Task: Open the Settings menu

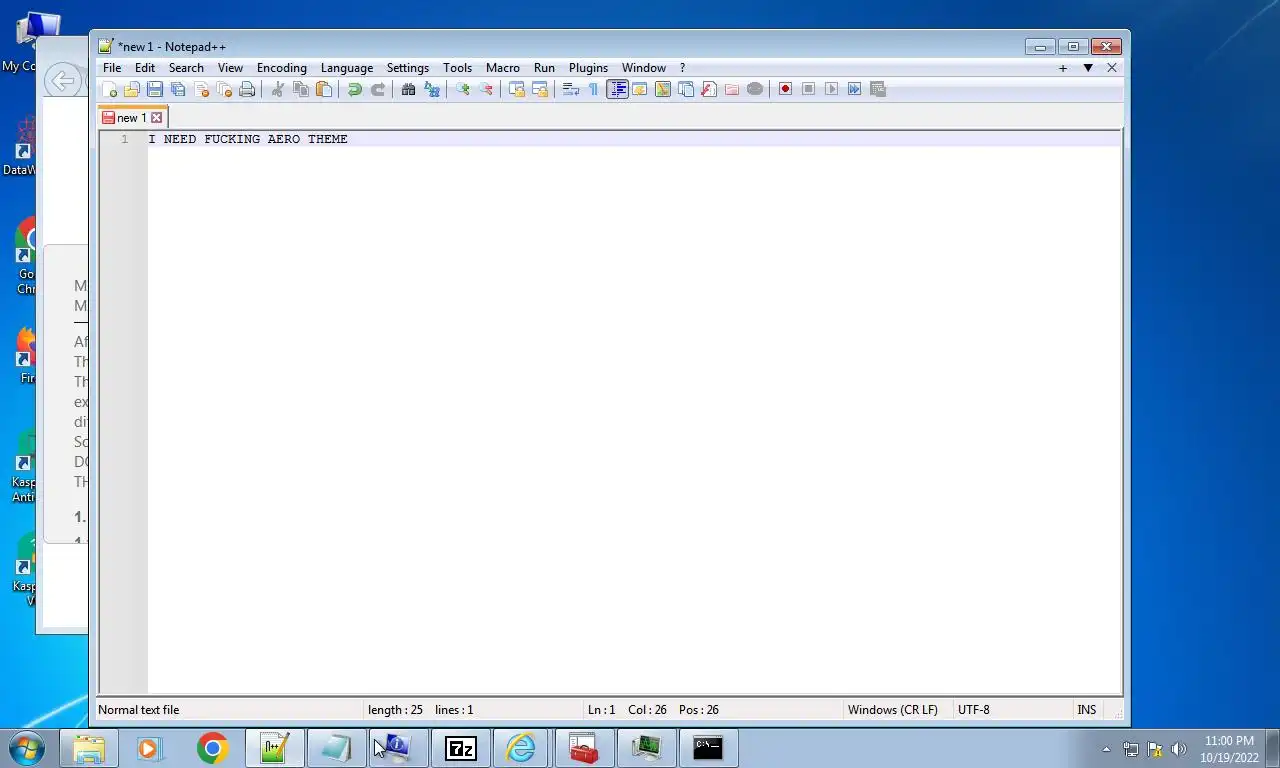Action: tap(408, 68)
